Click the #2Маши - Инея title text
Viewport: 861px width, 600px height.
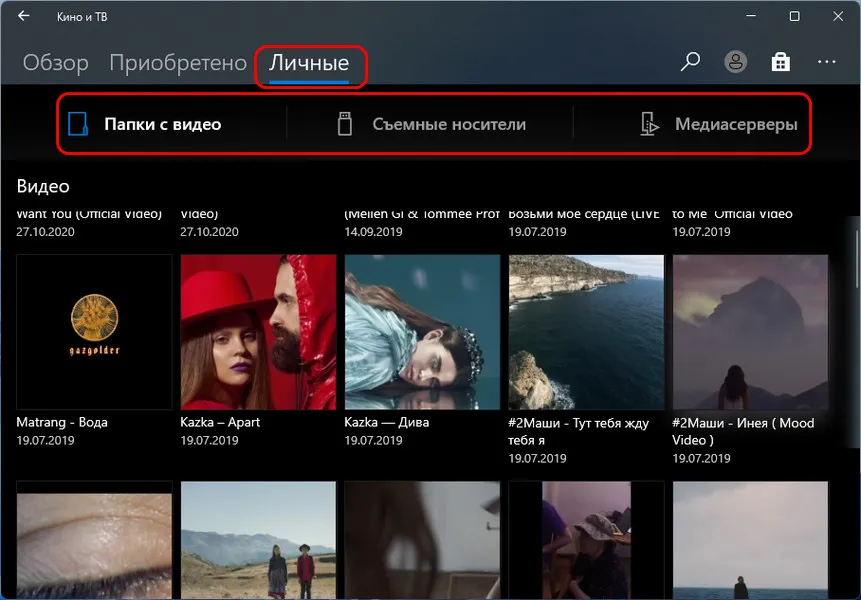(x=743, y=431)
